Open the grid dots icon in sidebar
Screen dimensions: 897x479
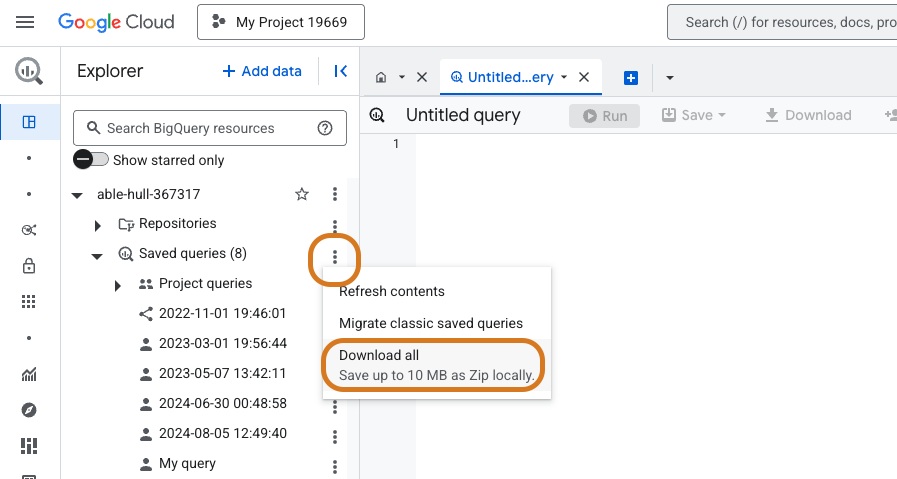pyautogui.click(x=29, y=302)
